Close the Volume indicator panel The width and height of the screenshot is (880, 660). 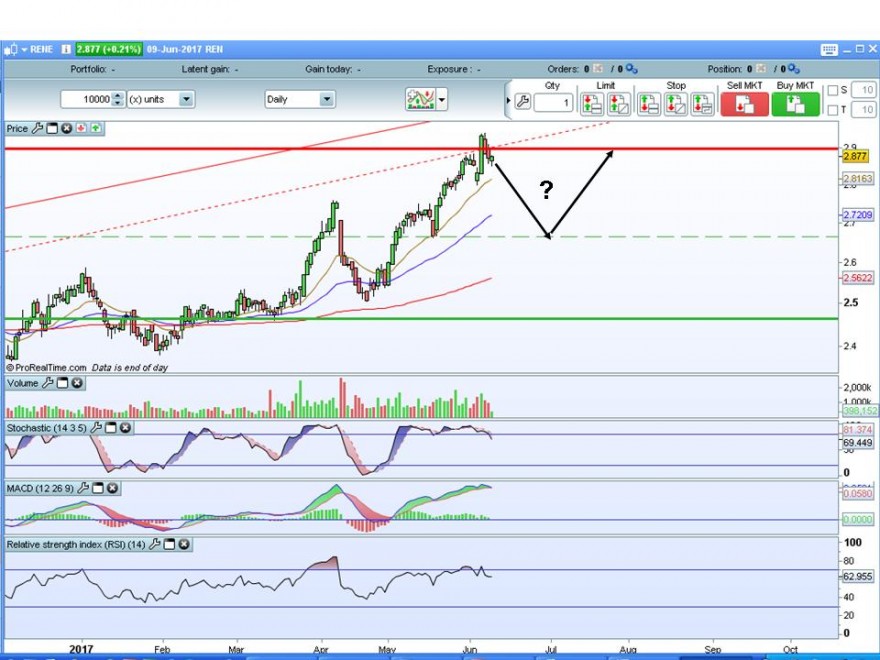point(77,383)
